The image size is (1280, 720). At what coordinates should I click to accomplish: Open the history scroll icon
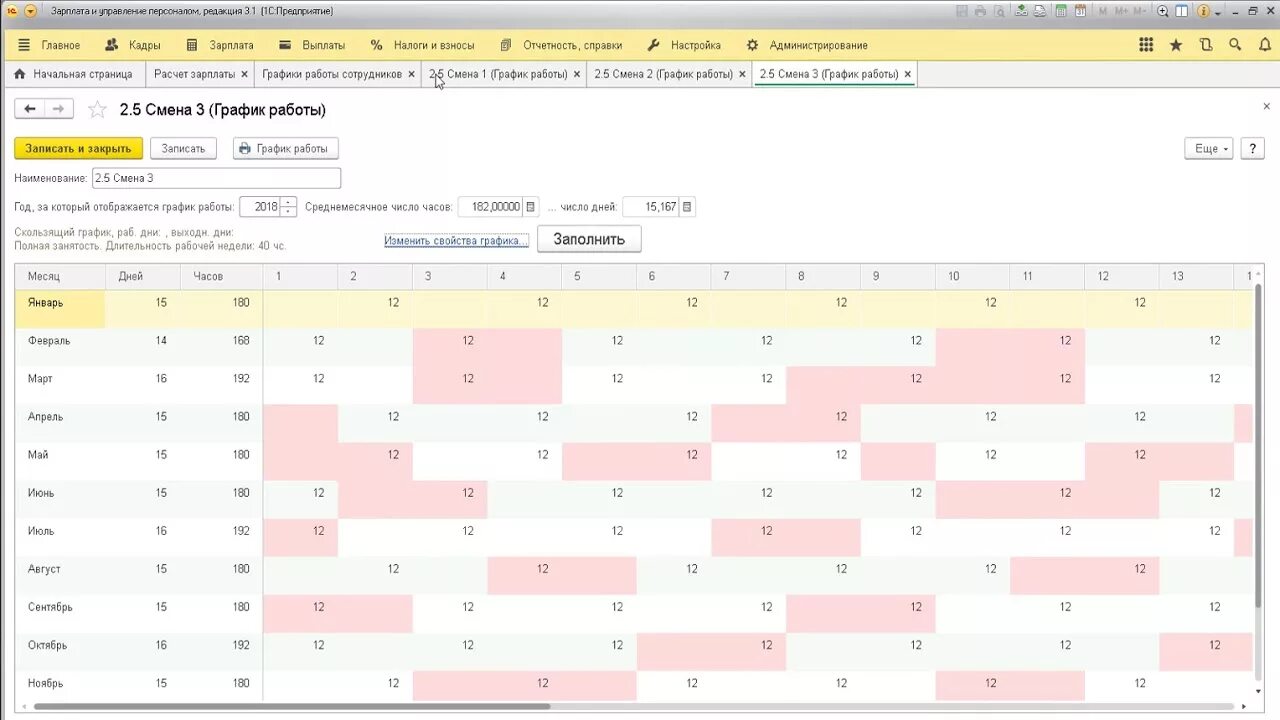[1206, 45]
